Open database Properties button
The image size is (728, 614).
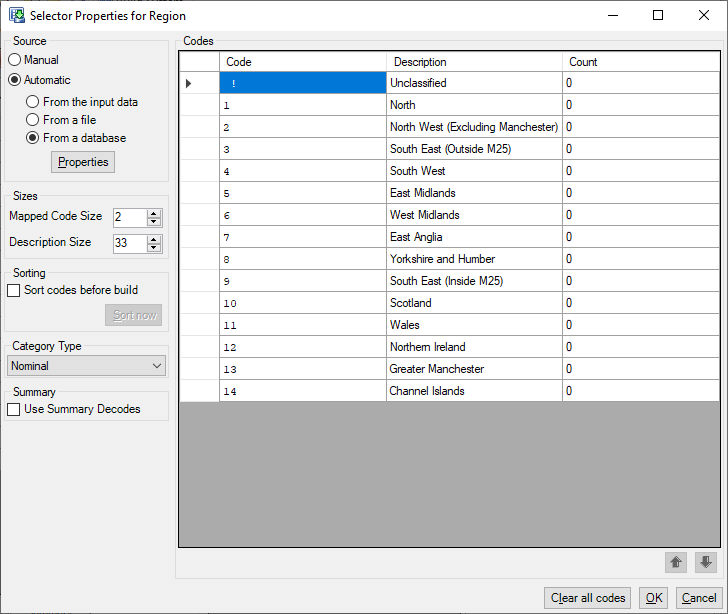point(83,162)
